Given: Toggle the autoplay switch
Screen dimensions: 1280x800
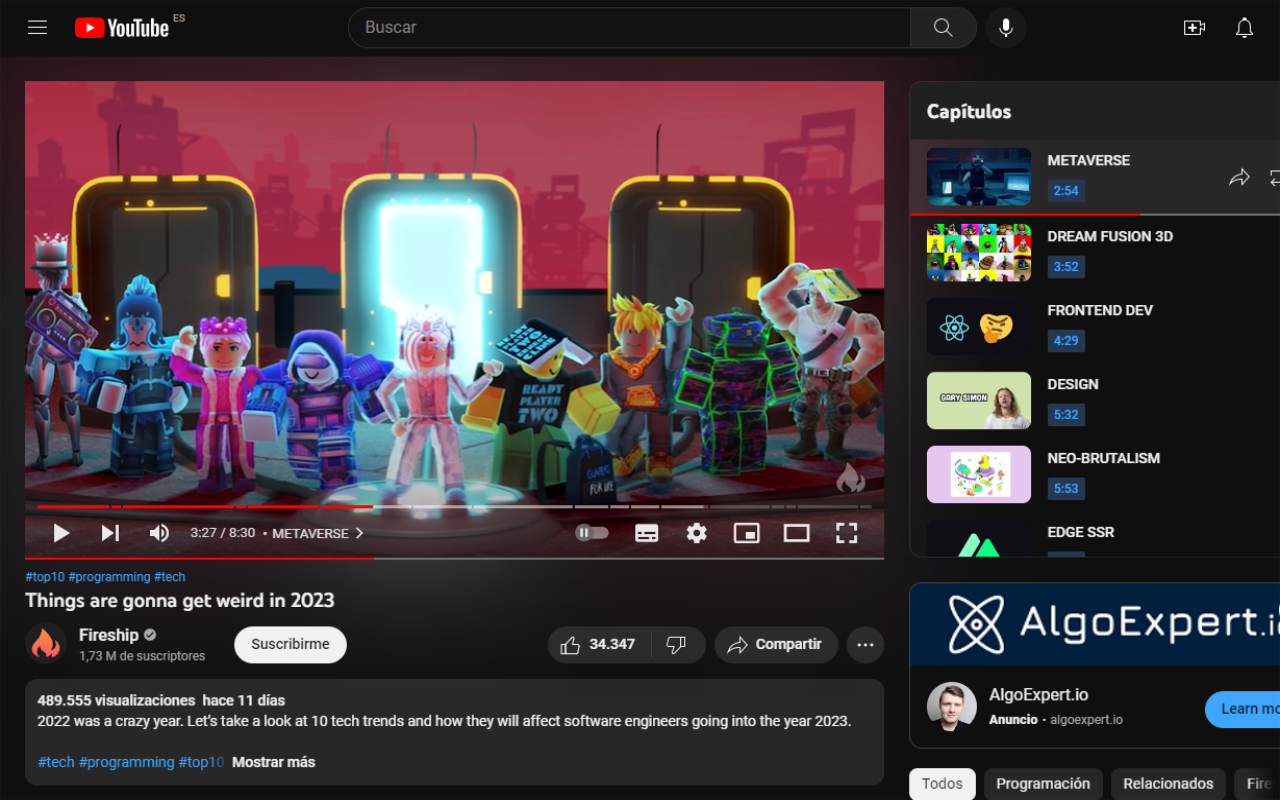Looking at the screenshot, I should (592, 533).
